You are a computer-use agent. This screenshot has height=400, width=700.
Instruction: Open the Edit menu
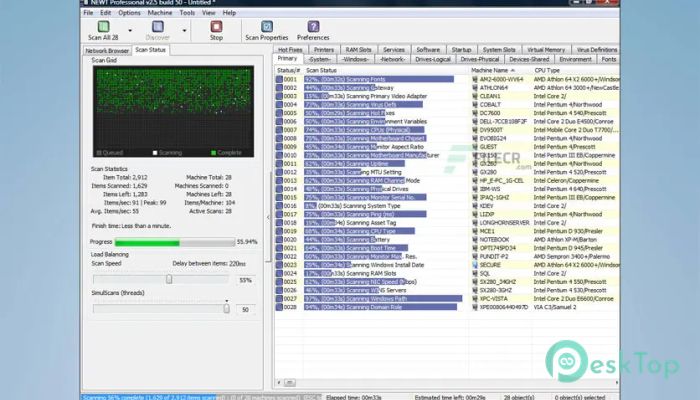[x=105, y=13]
